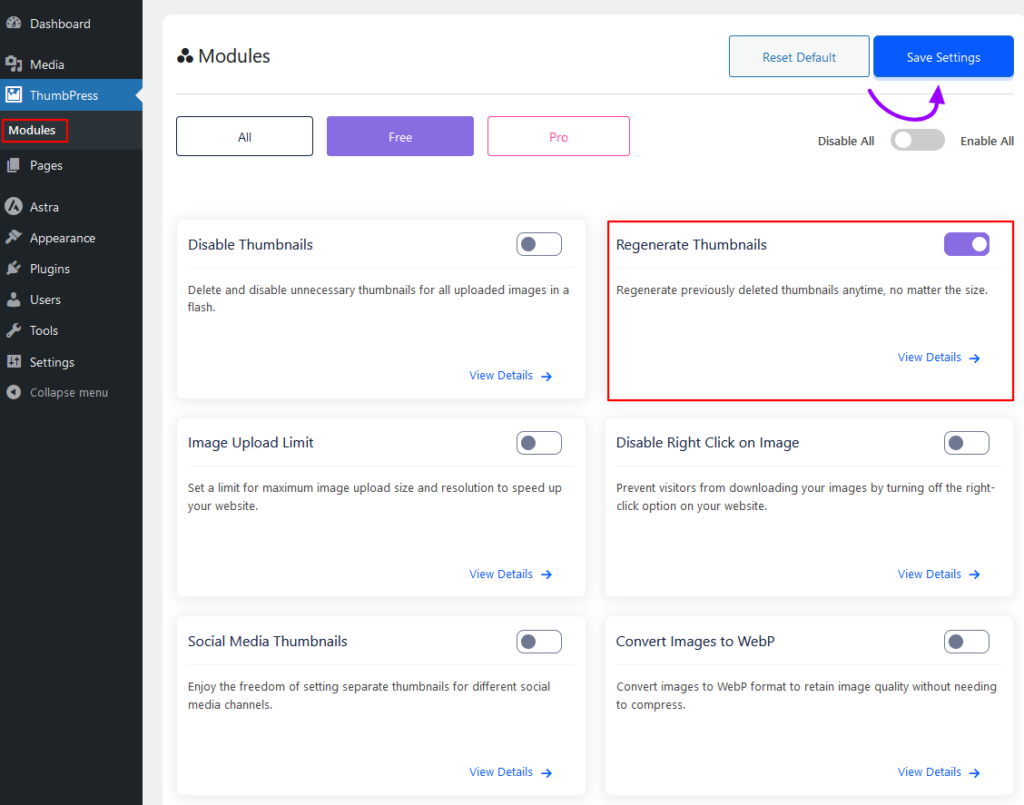Click the Enable All label
1024x805 pixels.
[987, 141]
